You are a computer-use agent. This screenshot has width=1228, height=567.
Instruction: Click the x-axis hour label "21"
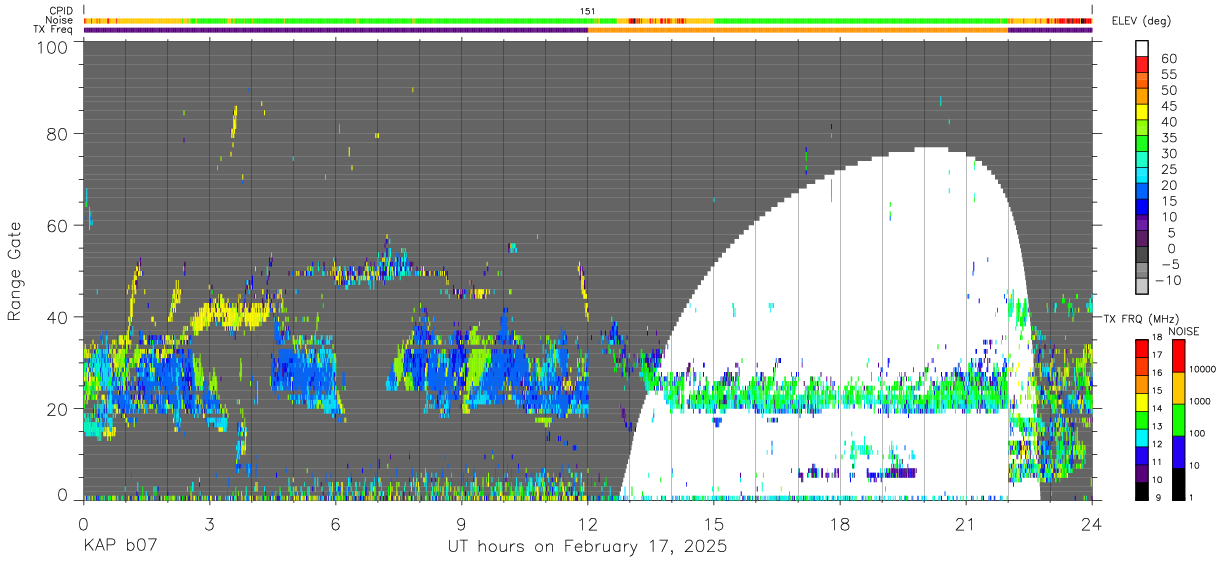(966, 522)
